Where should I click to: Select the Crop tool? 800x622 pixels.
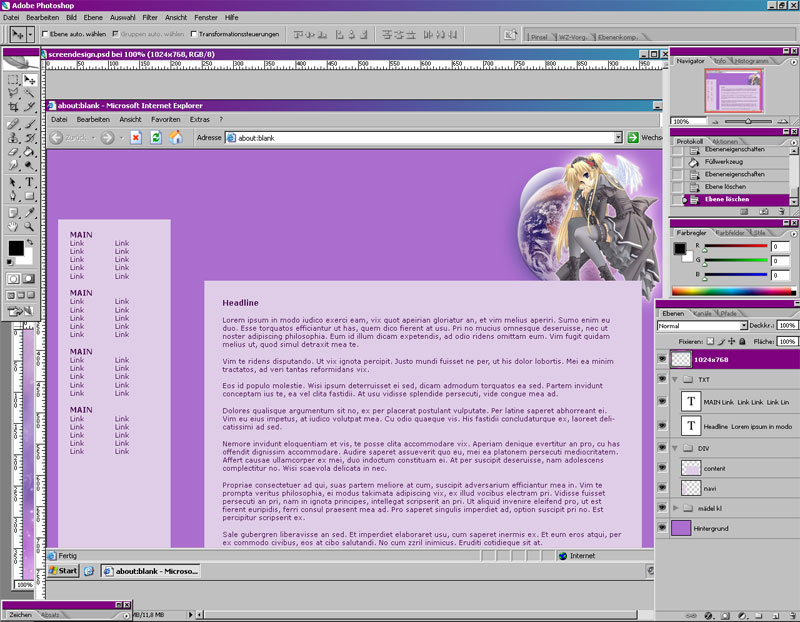point(13,107)
